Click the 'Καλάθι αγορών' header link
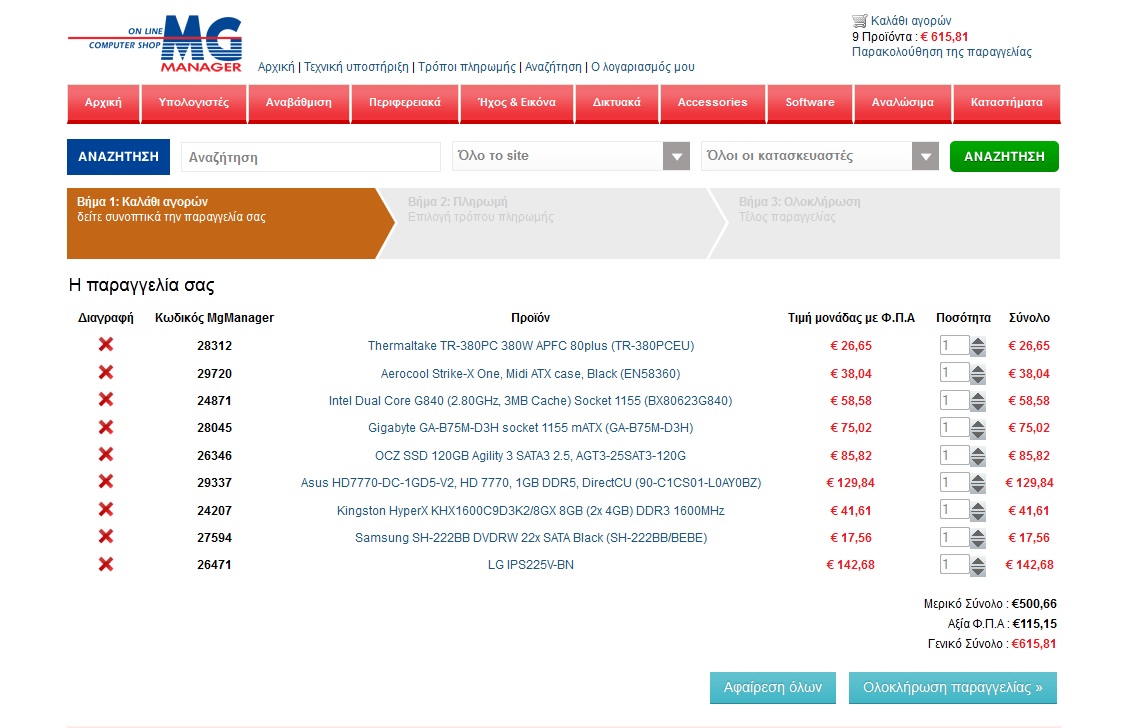This screenshot has width=1129, height=728. coord(912,21)
